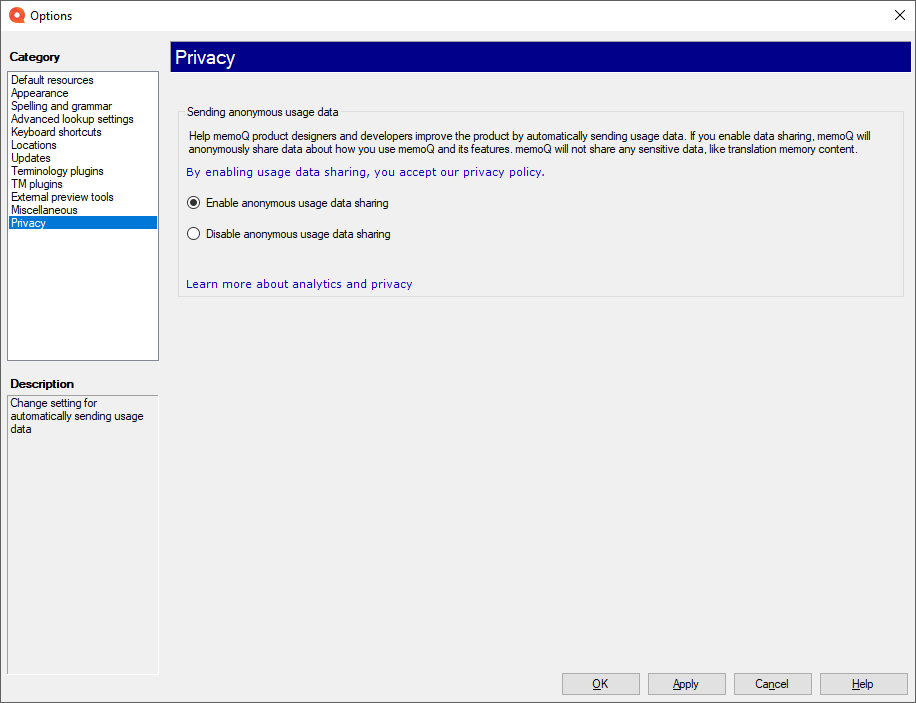
Task: Confirm settings with the OK button
Action: point(601,684)
